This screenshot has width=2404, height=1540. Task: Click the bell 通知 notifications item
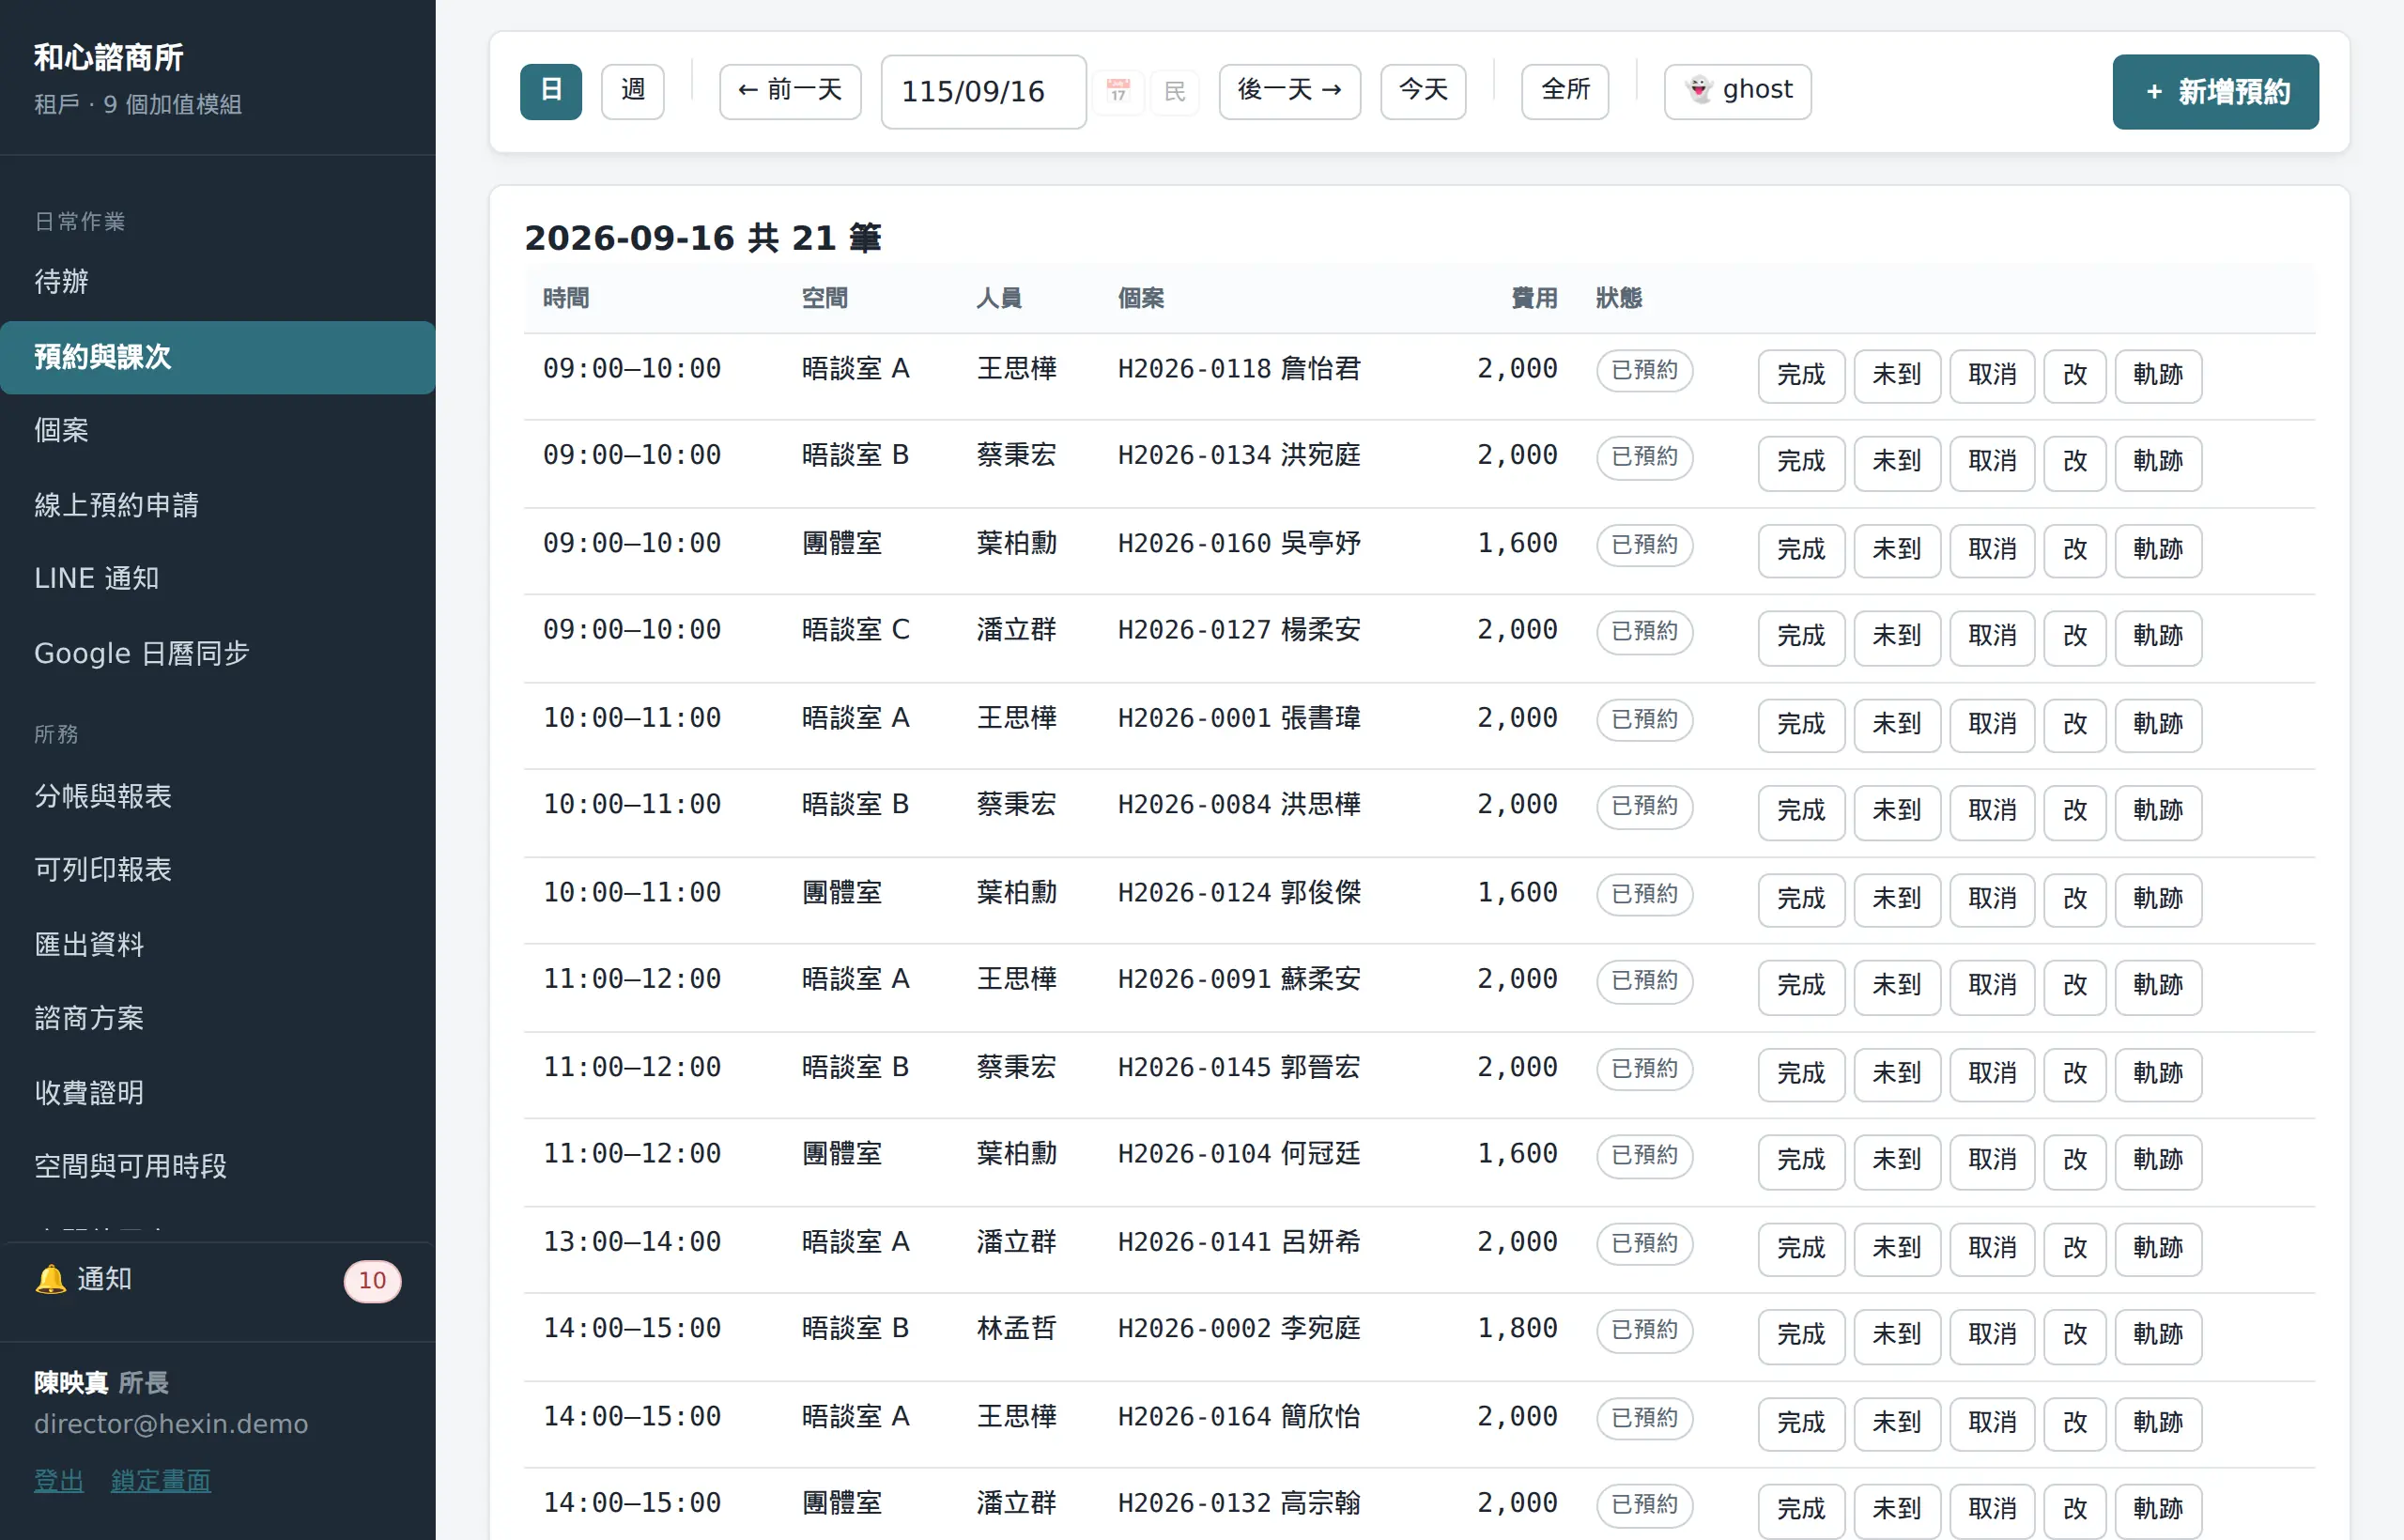(217, 1280)
